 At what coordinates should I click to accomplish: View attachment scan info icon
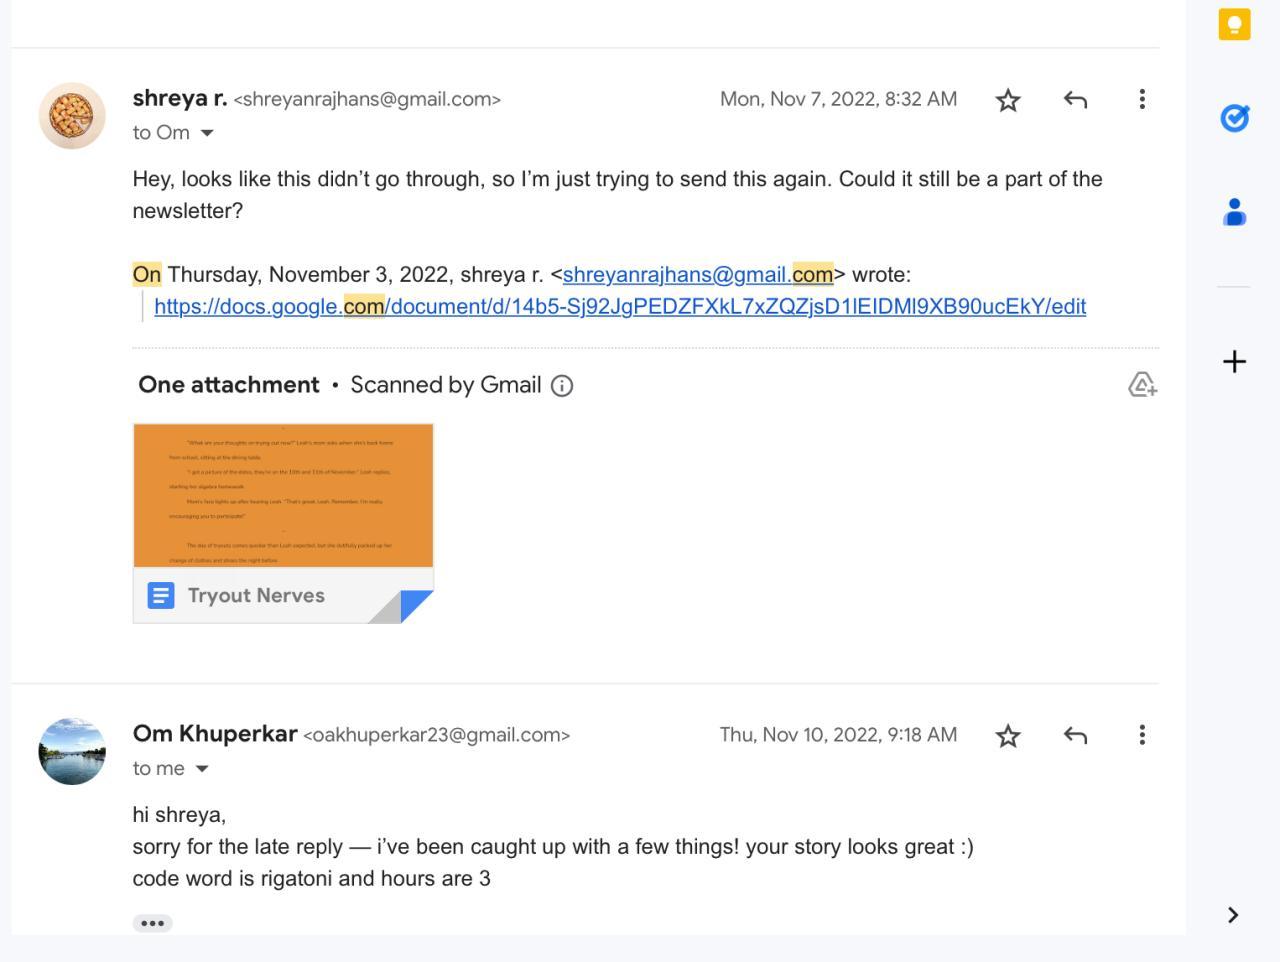pyautogui.click(x=562, y=386)
